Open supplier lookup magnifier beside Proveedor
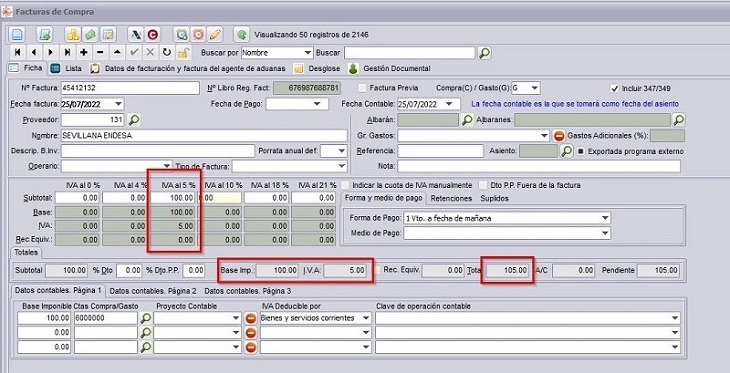The image size is (730, 373). [x=134, y=120]
